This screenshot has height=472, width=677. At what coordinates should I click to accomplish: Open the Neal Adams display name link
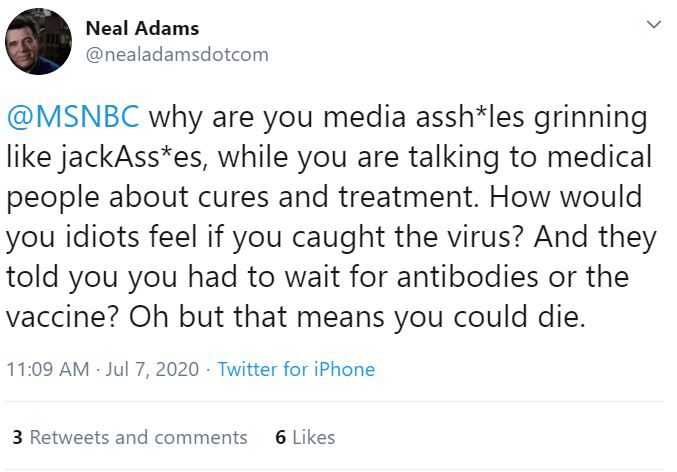coord(142,28)
